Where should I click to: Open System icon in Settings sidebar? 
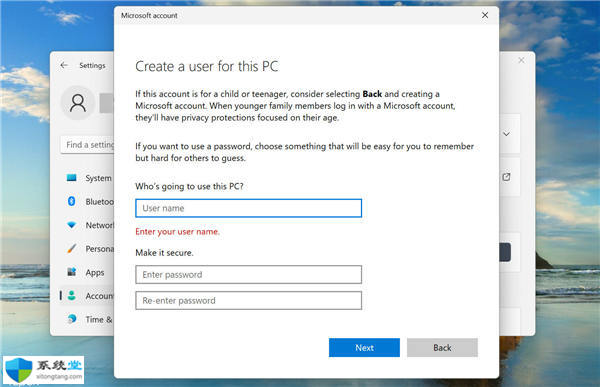point(72,178)
